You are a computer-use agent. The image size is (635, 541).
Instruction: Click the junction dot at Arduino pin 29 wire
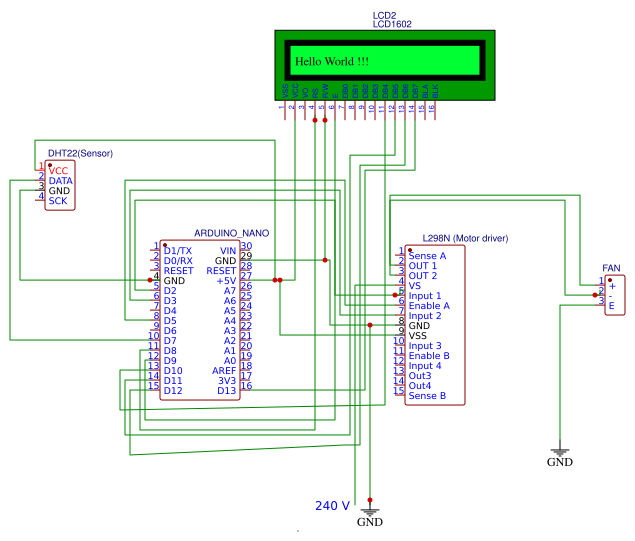tap(325, 260)
